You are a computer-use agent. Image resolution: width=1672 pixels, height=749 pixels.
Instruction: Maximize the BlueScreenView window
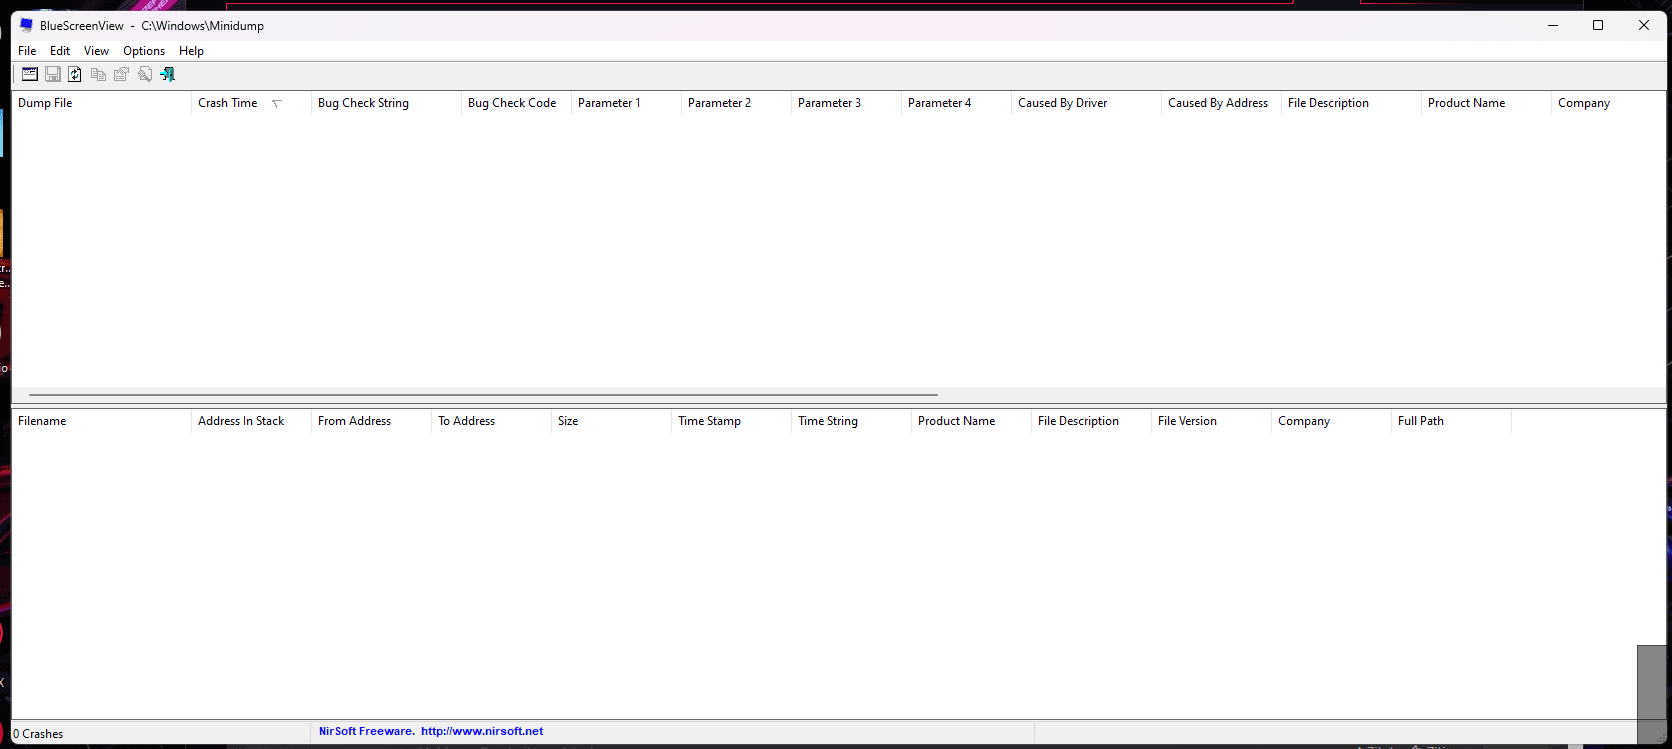(1598, 25)
